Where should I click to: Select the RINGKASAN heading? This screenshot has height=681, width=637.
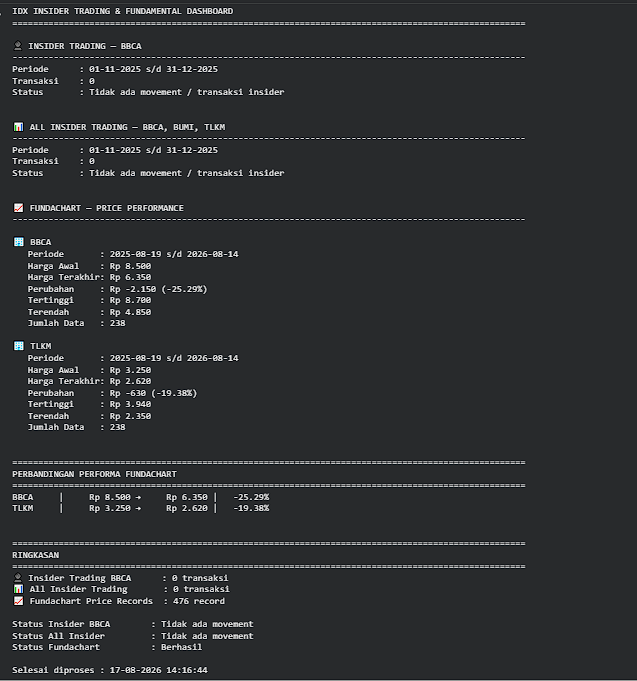click(x=36, y=555)
